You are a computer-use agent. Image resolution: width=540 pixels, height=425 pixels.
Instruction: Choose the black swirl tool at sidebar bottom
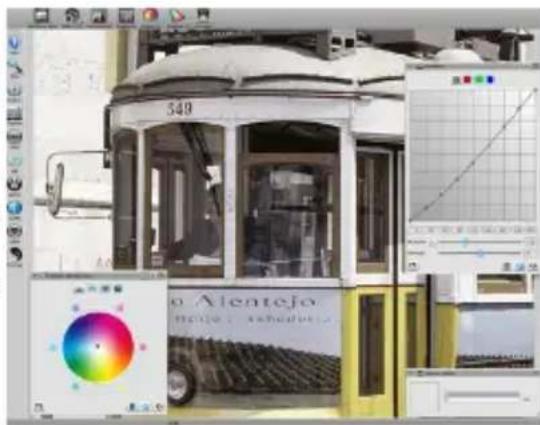click(x=15, y=255)
